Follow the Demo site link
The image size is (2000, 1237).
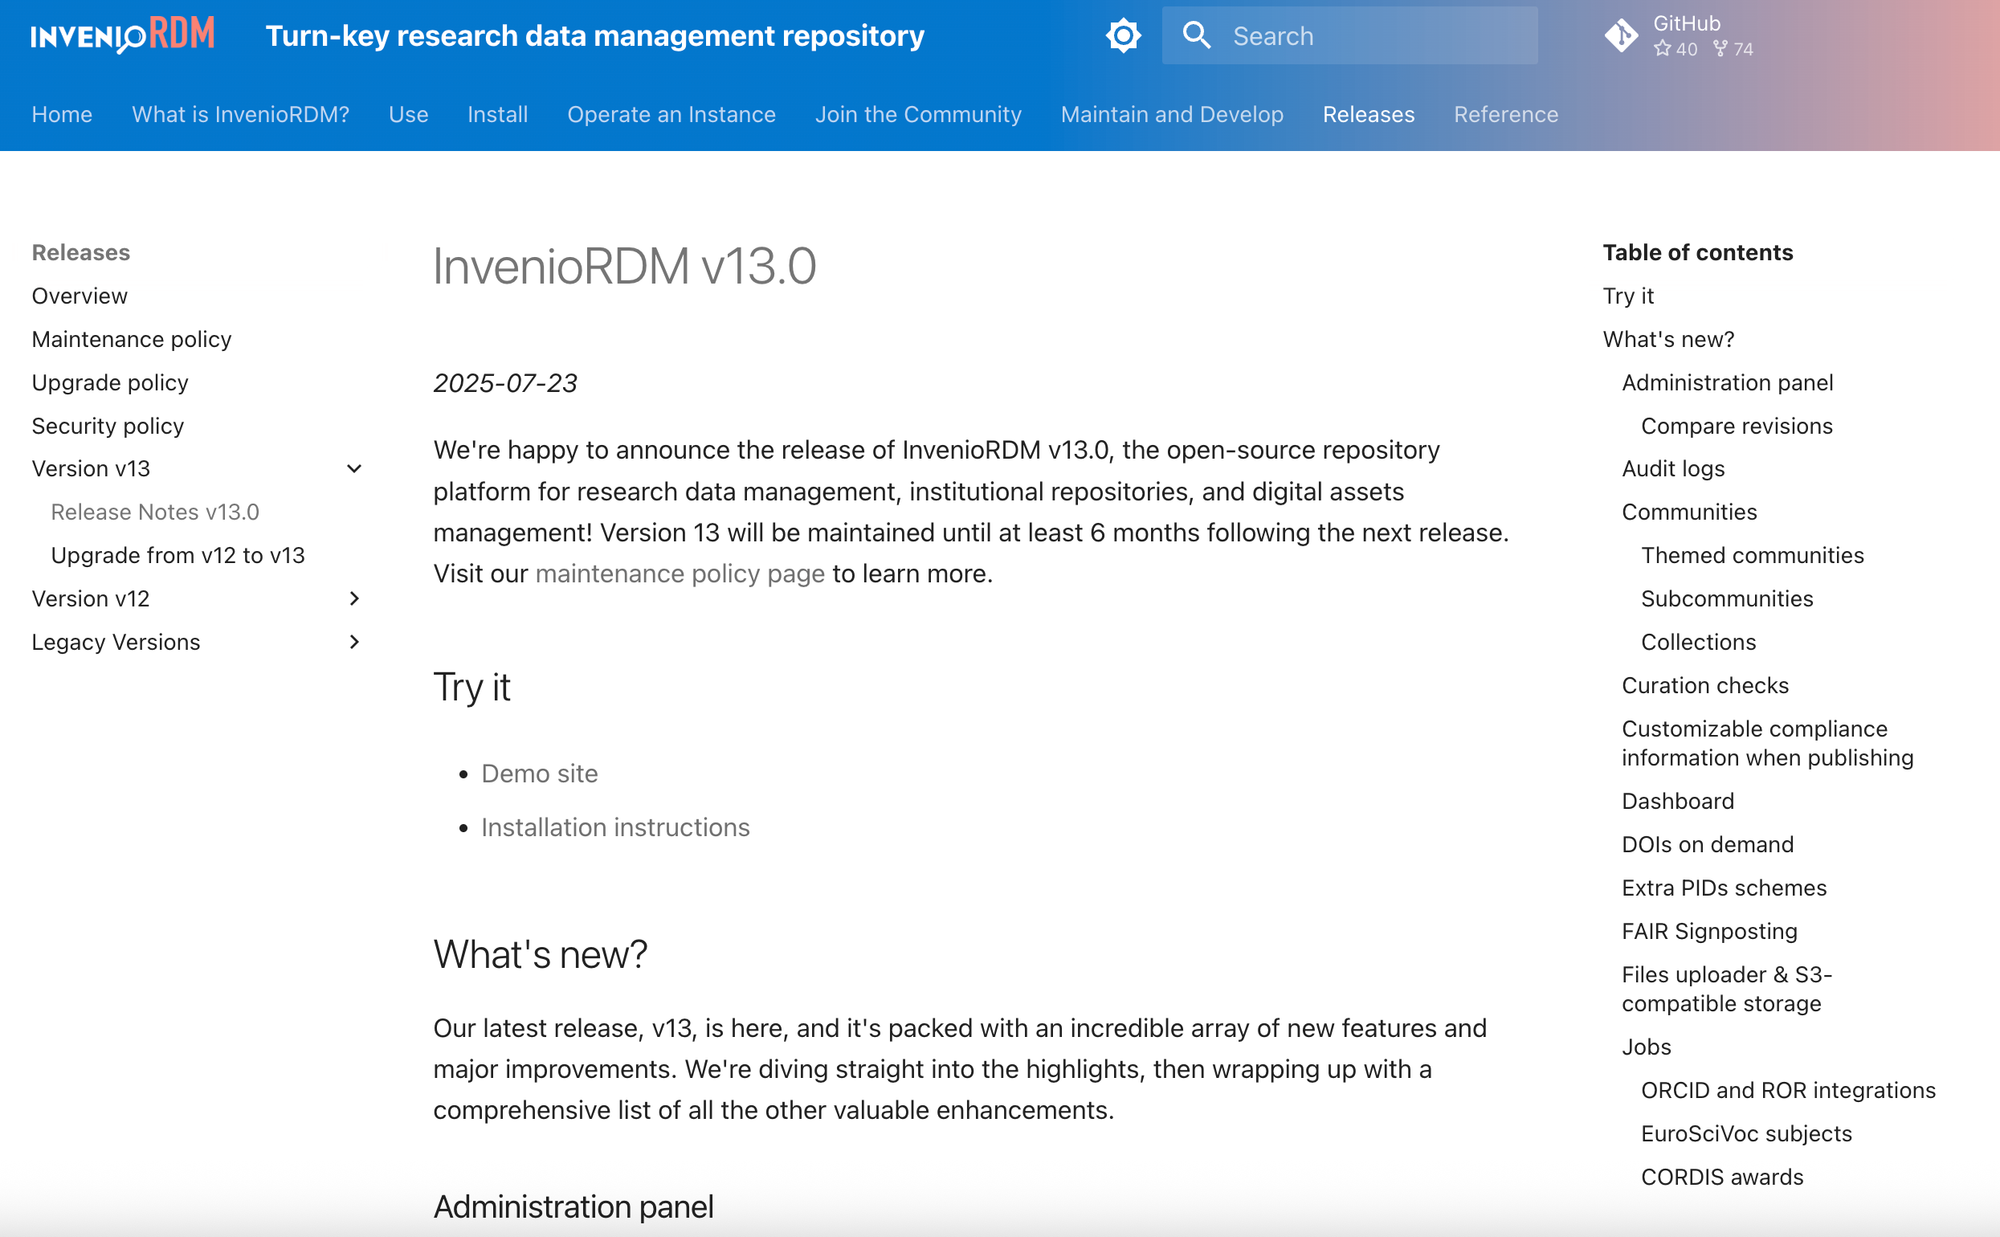click(539, 774)
